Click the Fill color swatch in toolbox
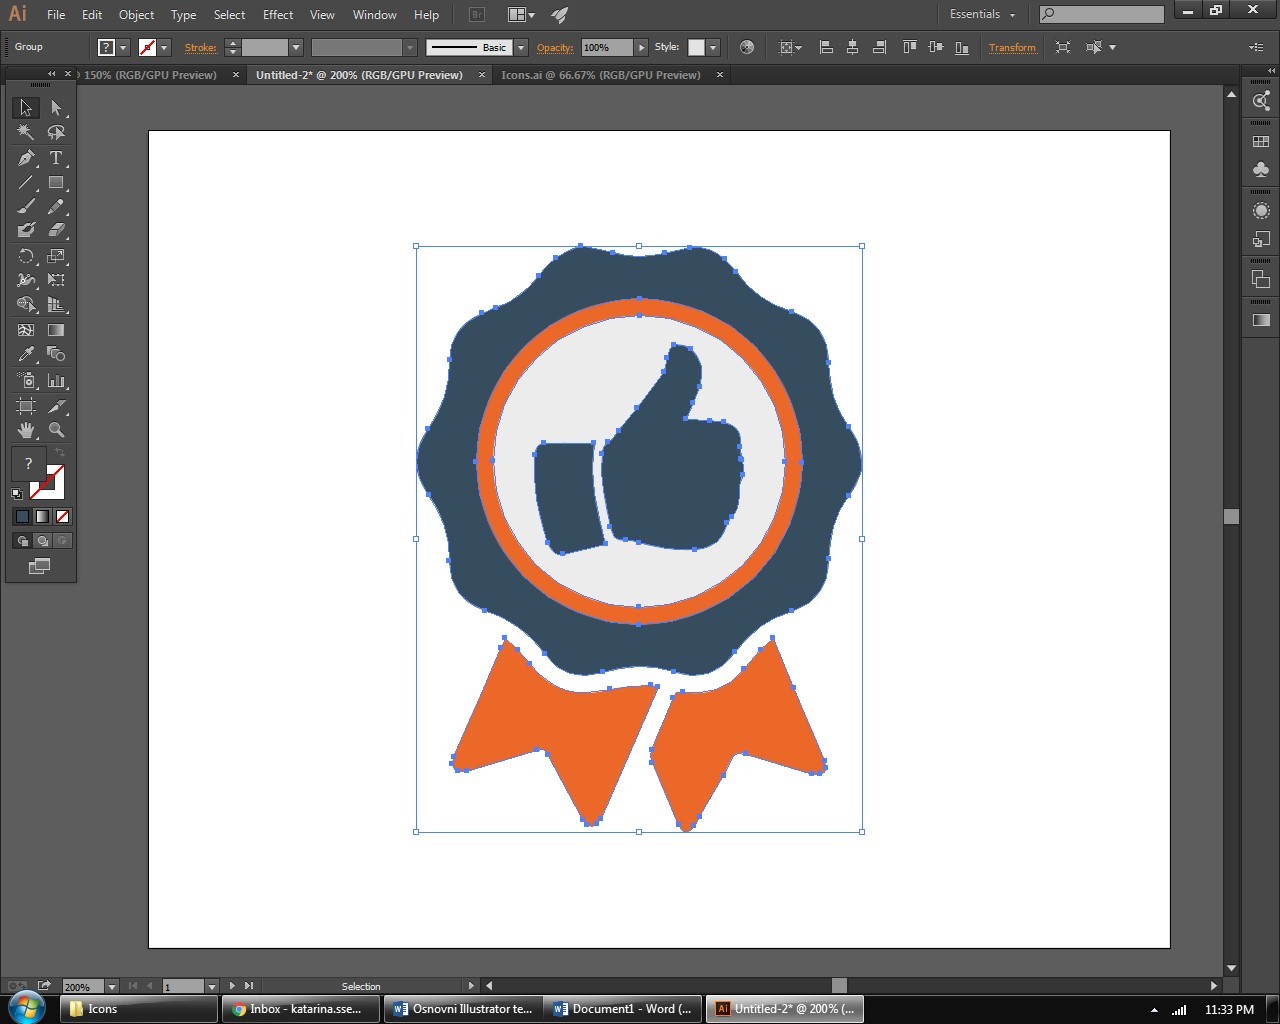Screen dimensions: 1280x1024 pos(28,464)
